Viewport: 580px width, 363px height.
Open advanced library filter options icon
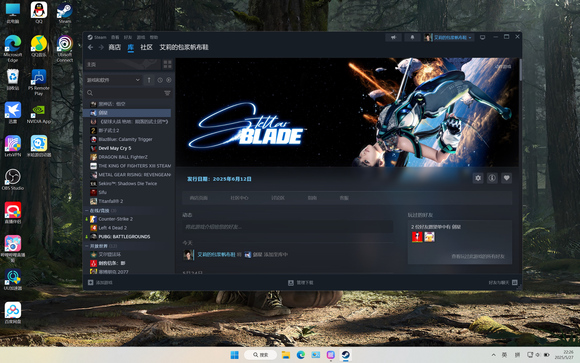click(x=168, y=93)
